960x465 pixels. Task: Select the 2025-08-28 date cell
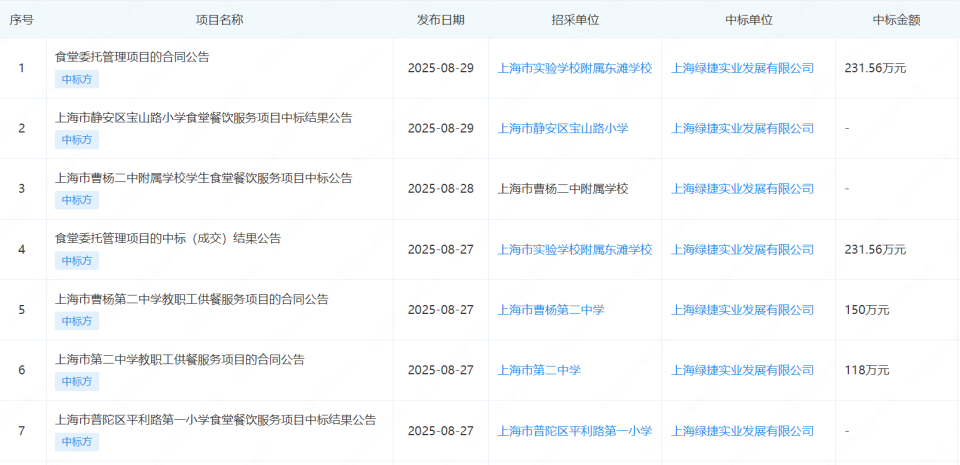[441, 188]
